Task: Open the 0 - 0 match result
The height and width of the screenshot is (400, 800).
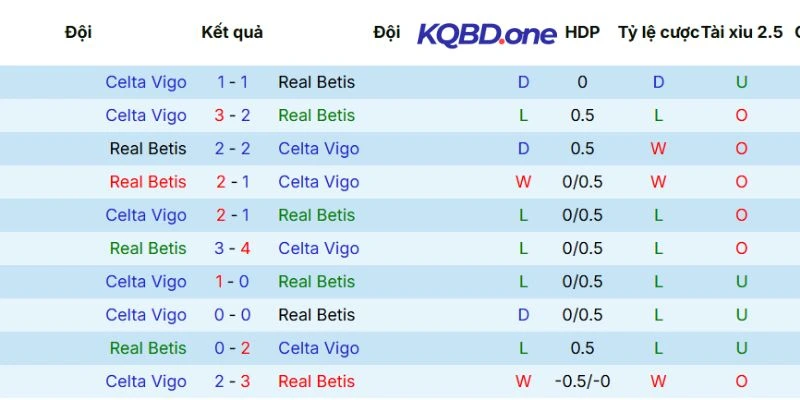Action: click(x=232, y=315)
